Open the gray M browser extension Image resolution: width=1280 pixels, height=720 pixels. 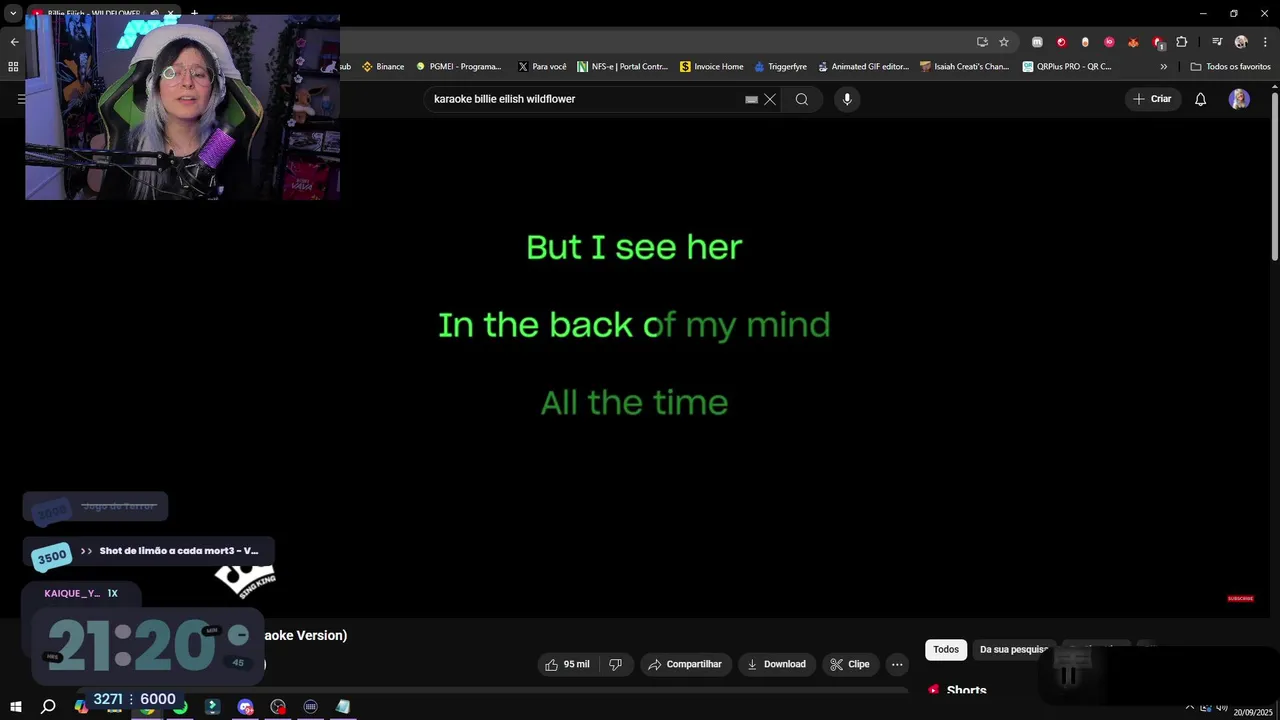pyautogui.click(x=1037, y=42)
